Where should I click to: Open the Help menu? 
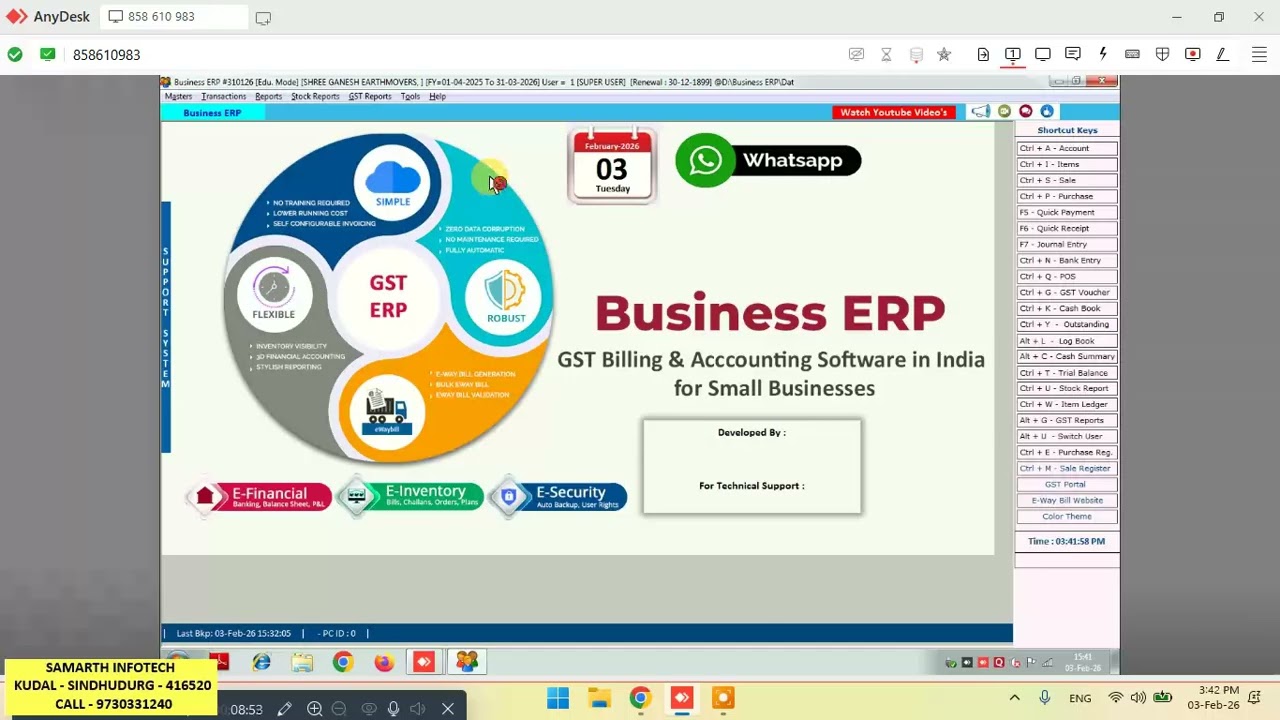(x=437, y=97)
